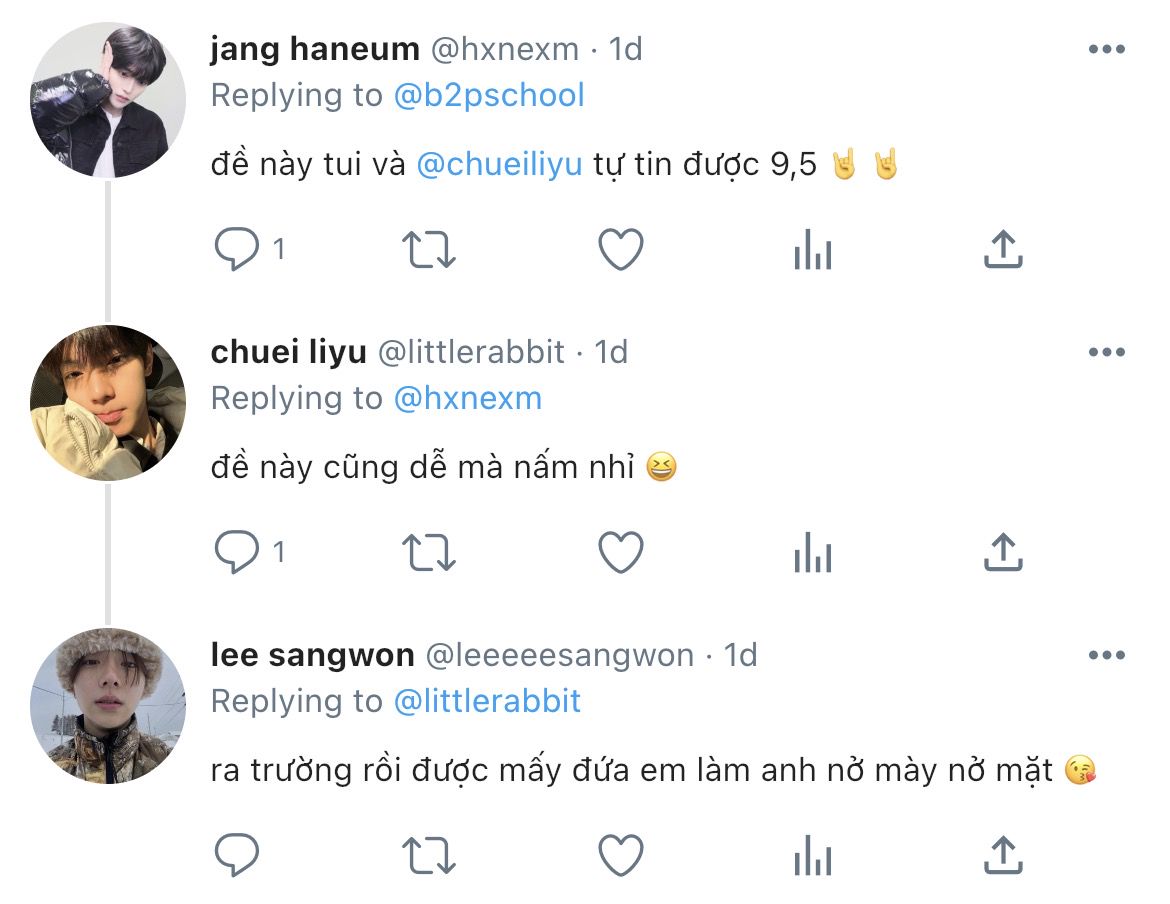Open more options on jang haneum's tweet
The image size is (1170, 904).
[x=1106, y=50]
